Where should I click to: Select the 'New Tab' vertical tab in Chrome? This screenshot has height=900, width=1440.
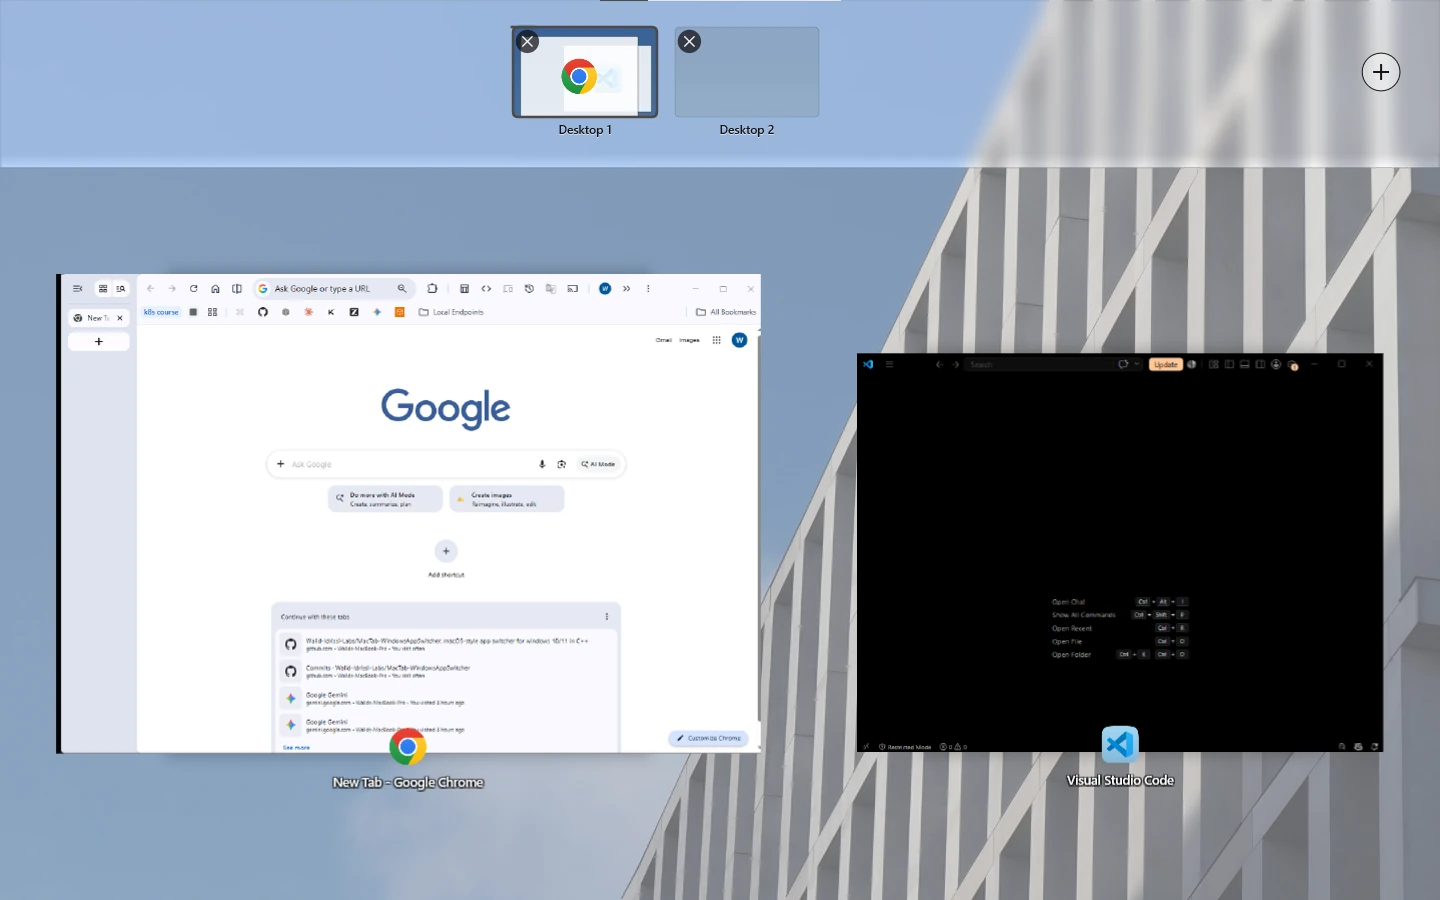(x=98, y=318)
